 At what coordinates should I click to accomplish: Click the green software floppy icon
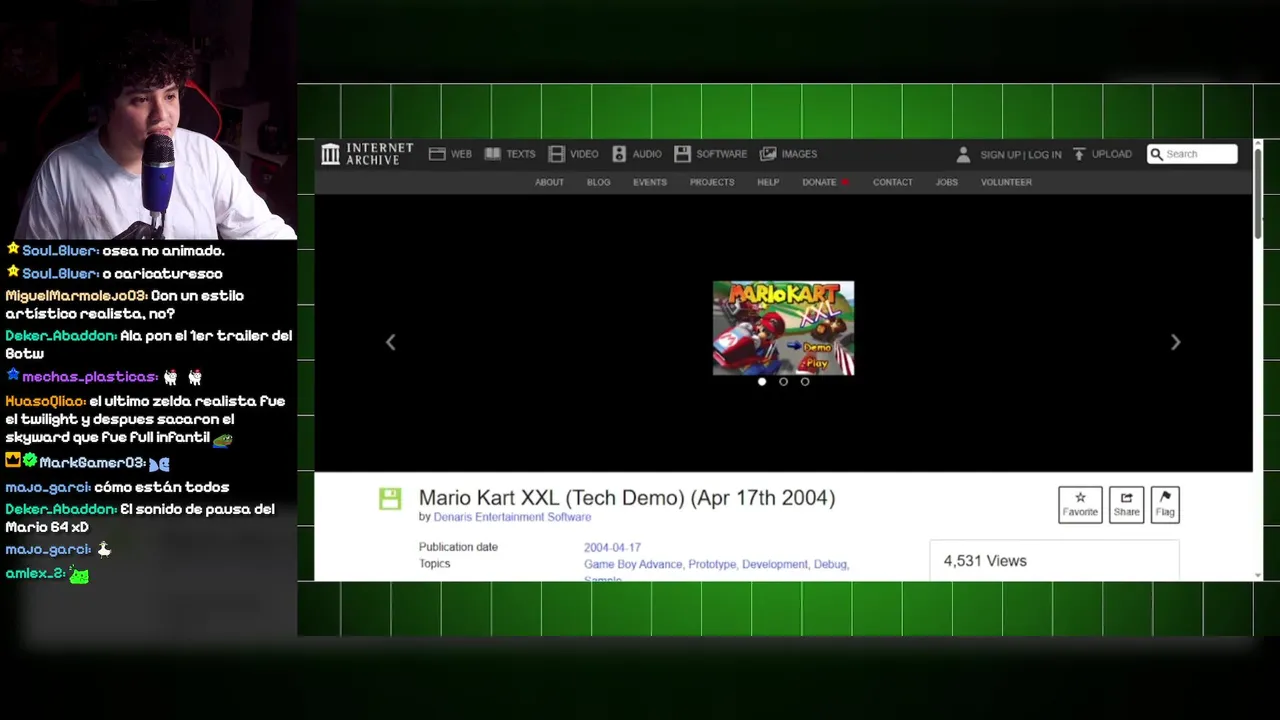pyautogui.click(x=390, y=498)
